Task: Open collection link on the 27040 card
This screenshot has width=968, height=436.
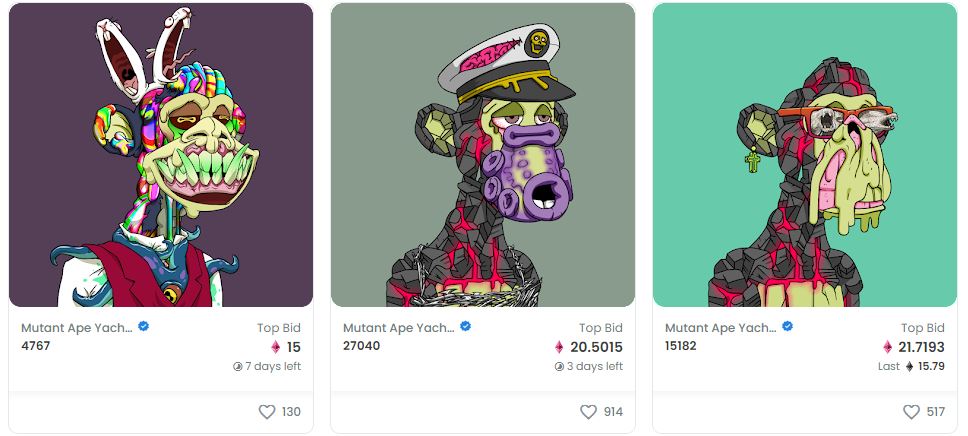Action: [x=399, y=328]
